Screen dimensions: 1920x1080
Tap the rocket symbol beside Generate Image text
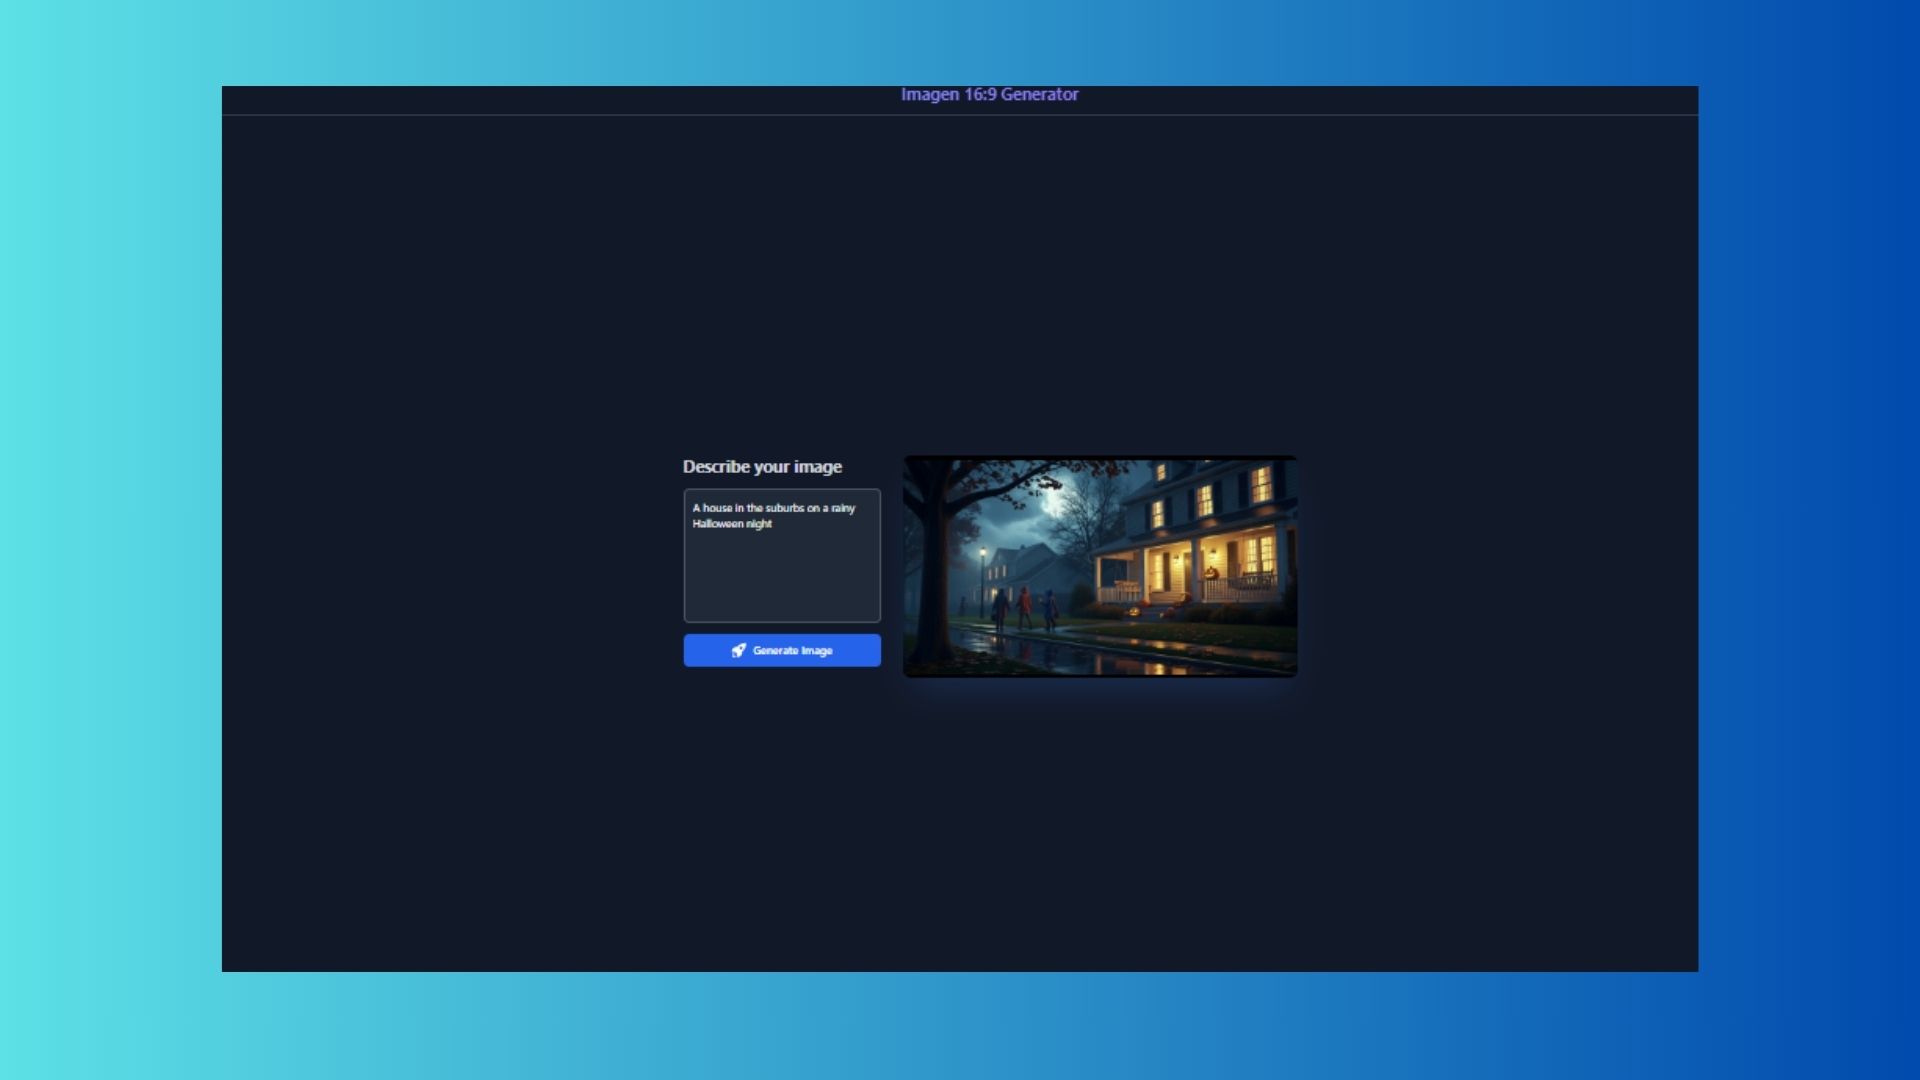(739, 650)
